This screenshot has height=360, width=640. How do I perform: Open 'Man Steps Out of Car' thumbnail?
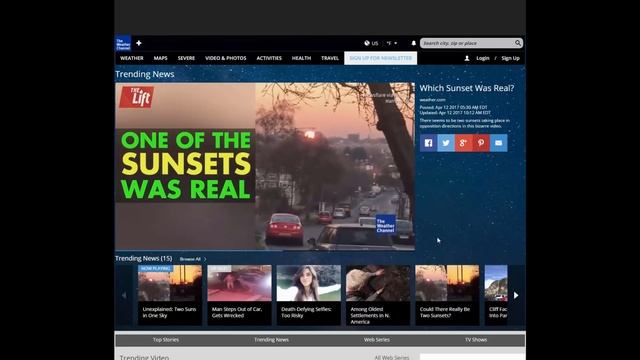239,295
